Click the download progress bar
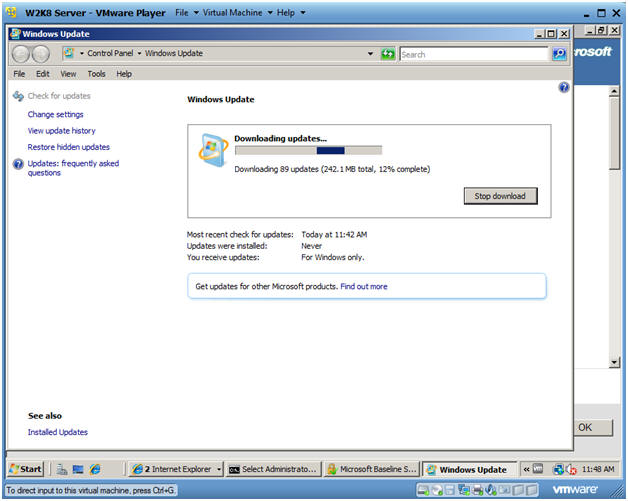 [x=308, y=151]
